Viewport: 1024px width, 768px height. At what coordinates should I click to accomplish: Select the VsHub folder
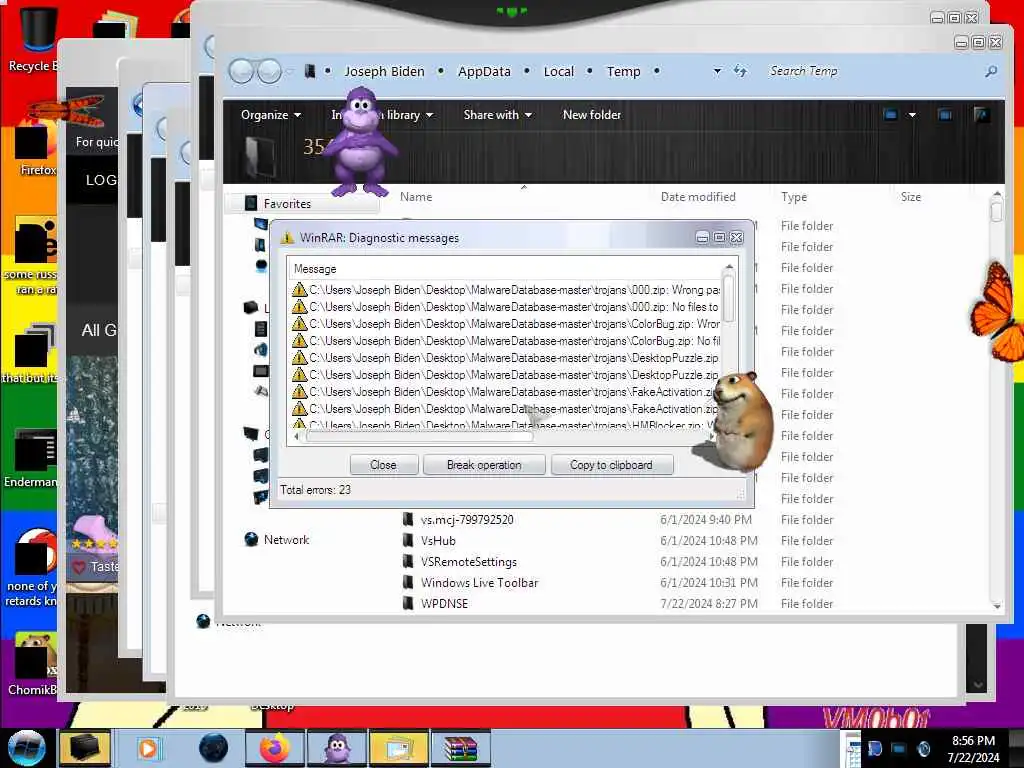pyautogui.click(x=438, y=541)
